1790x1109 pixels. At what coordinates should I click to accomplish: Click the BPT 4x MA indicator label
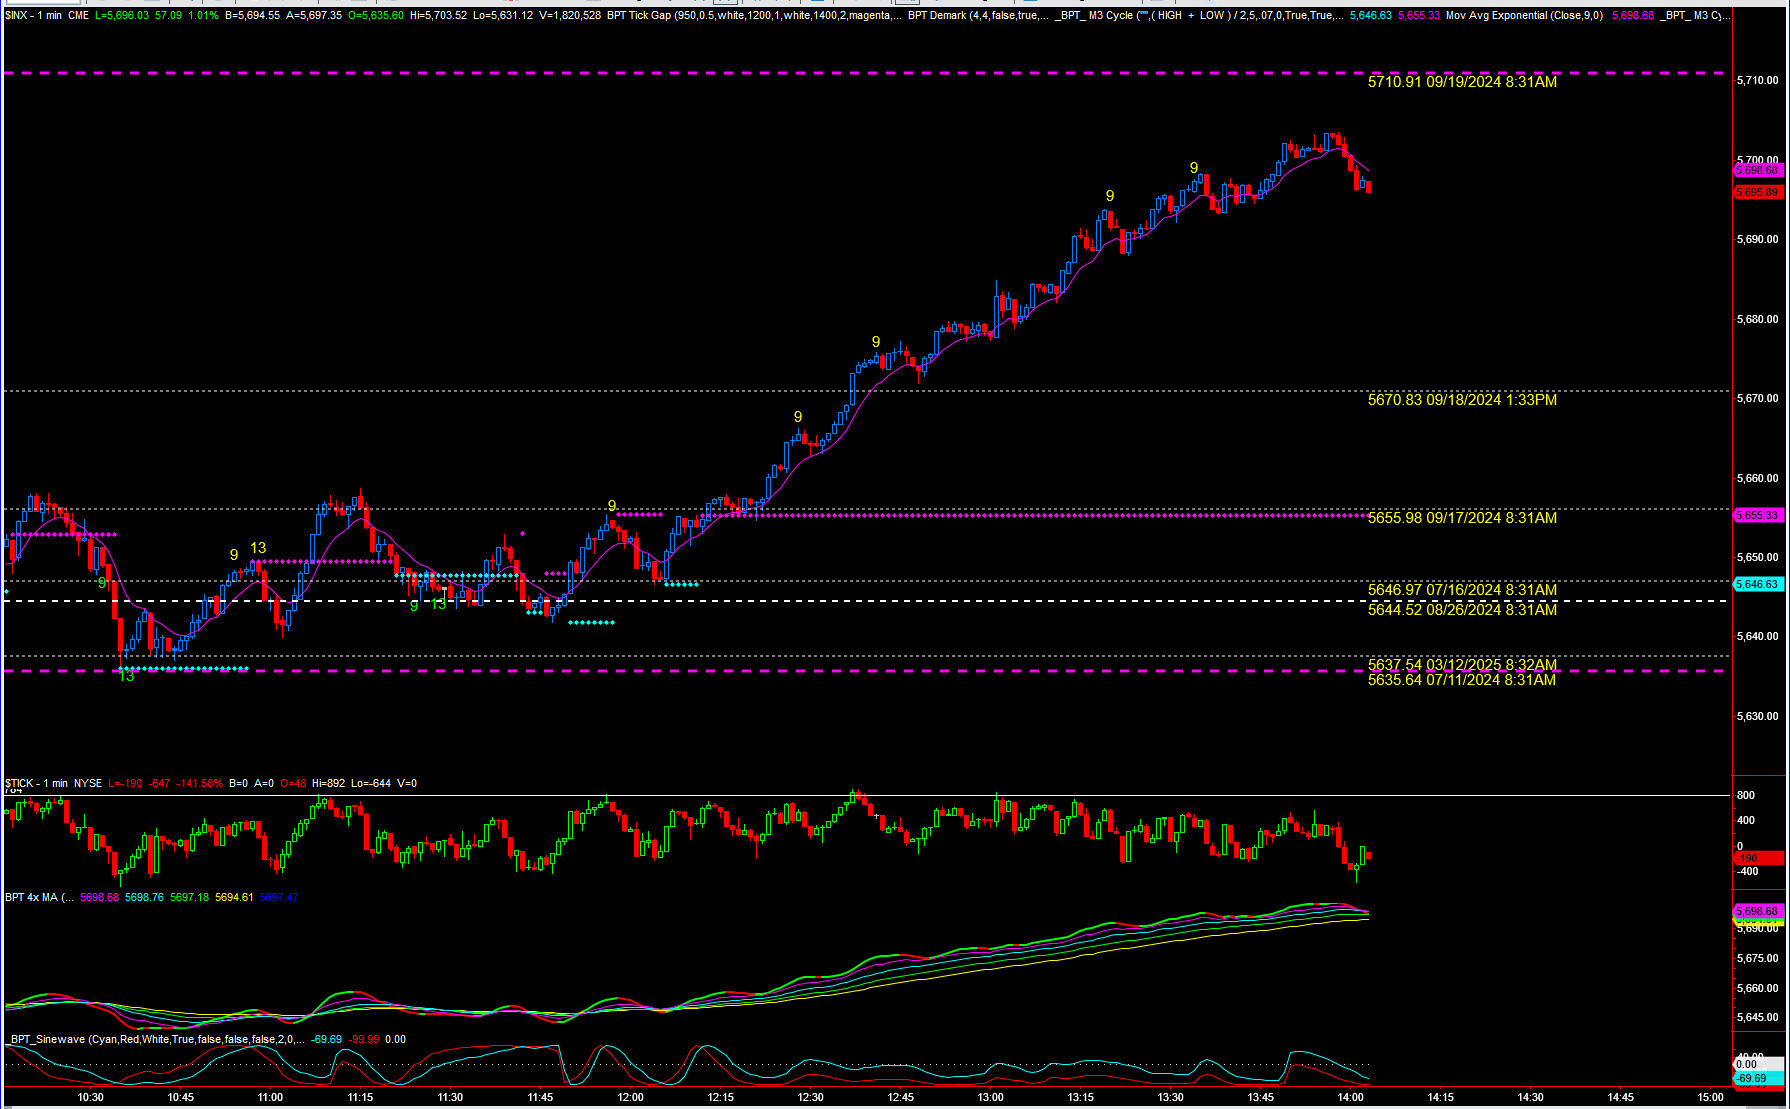pos(38,897)
